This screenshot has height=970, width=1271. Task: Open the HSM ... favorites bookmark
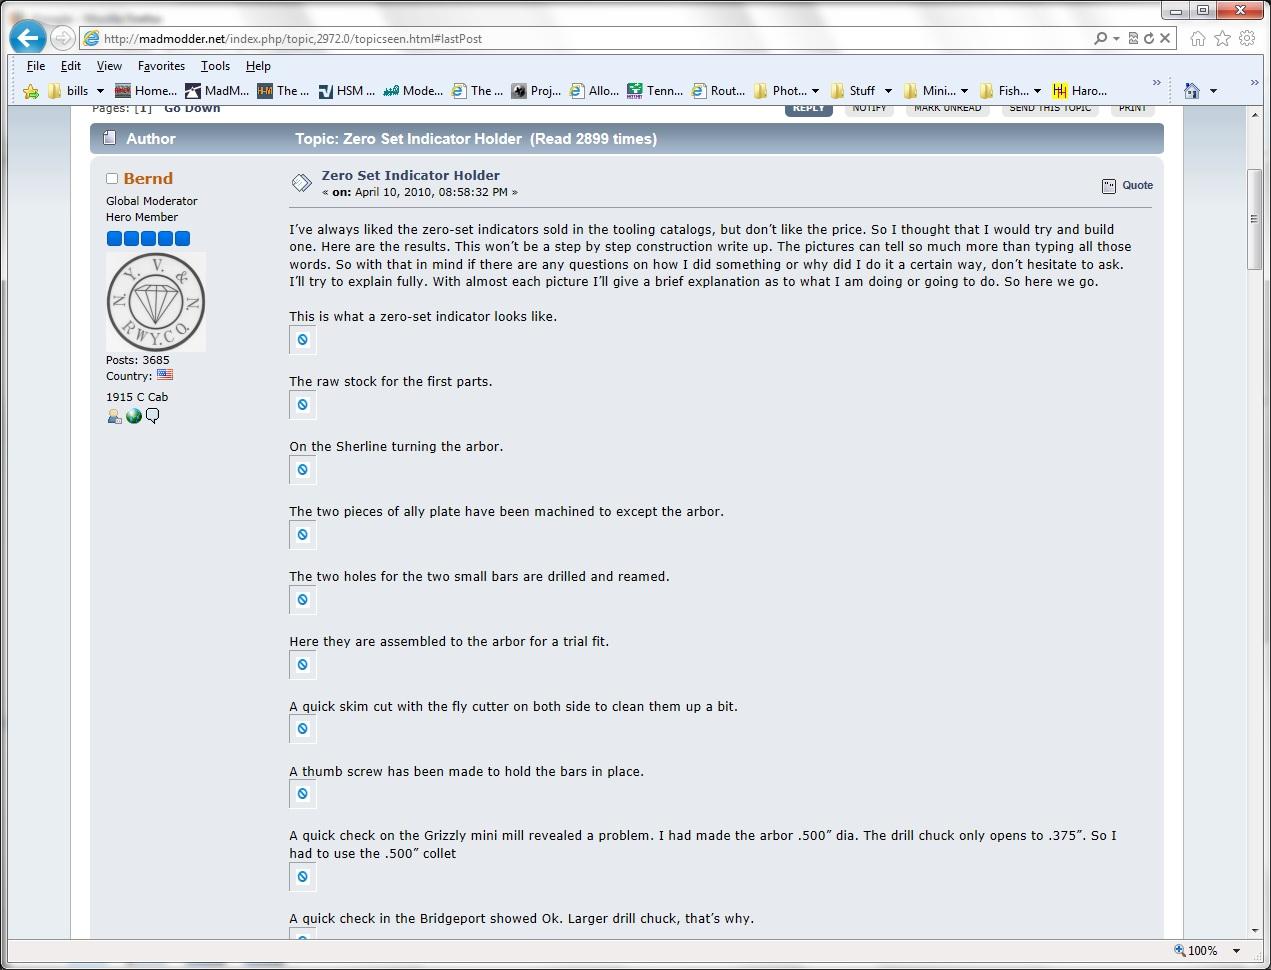point(346,91)
